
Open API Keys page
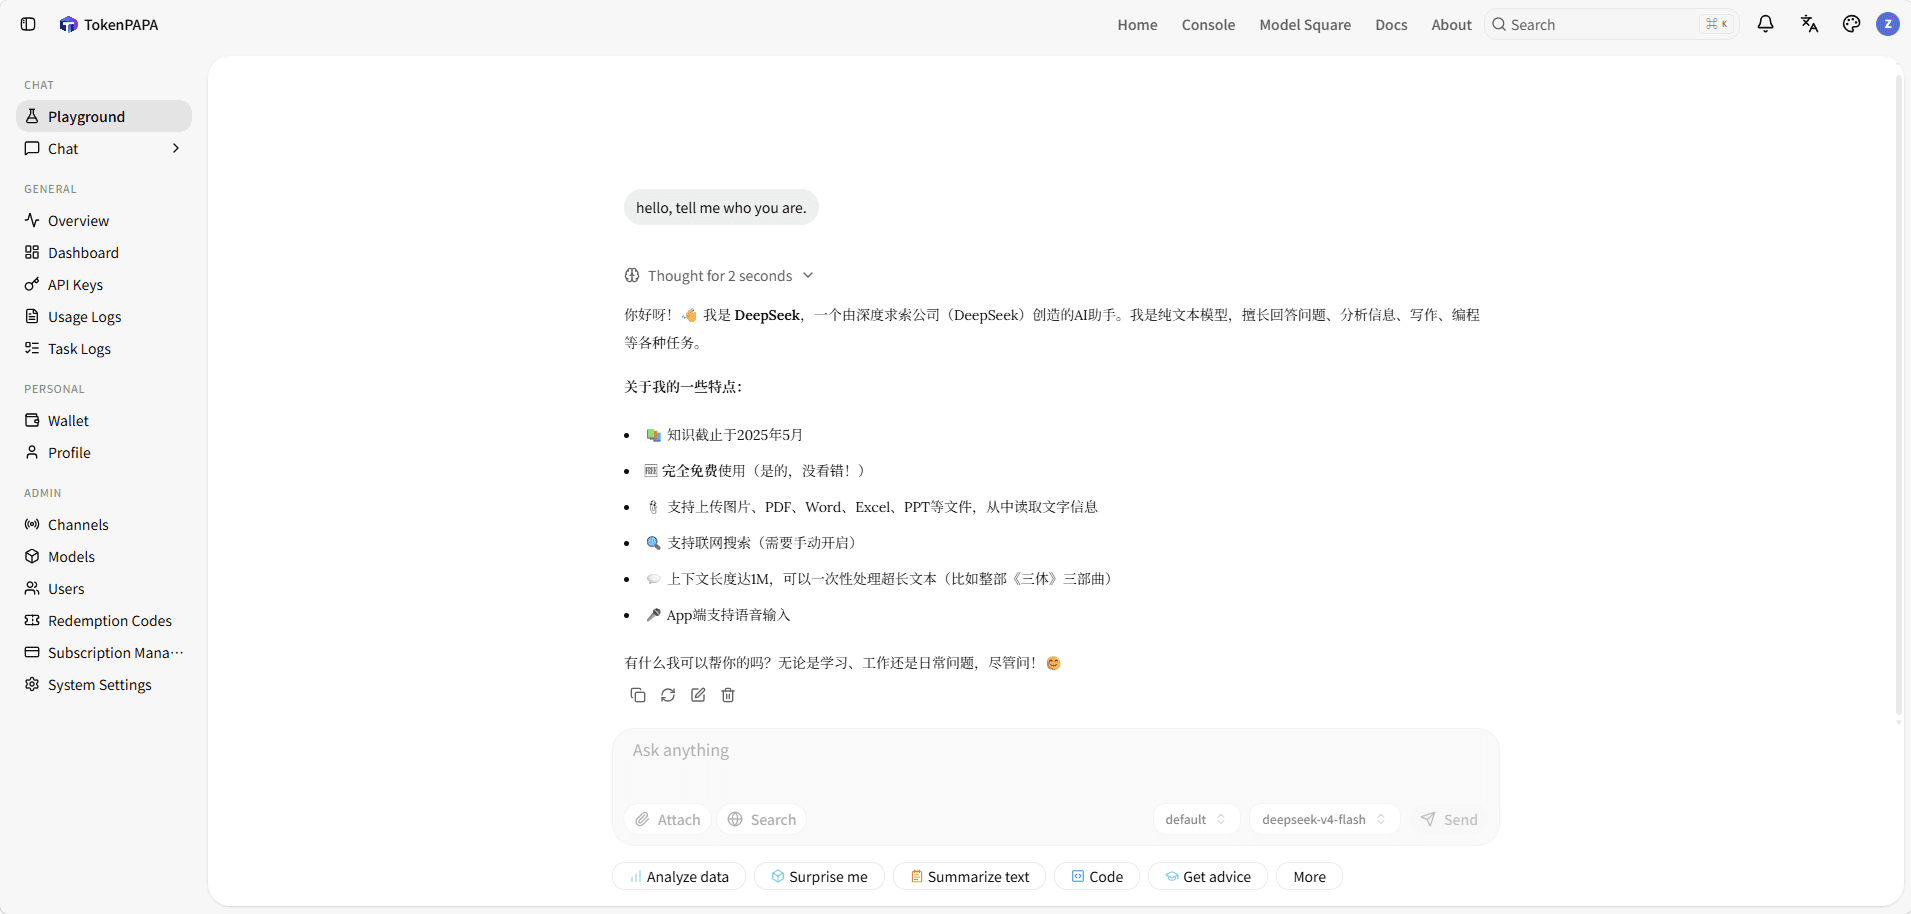tap(104, 284)
